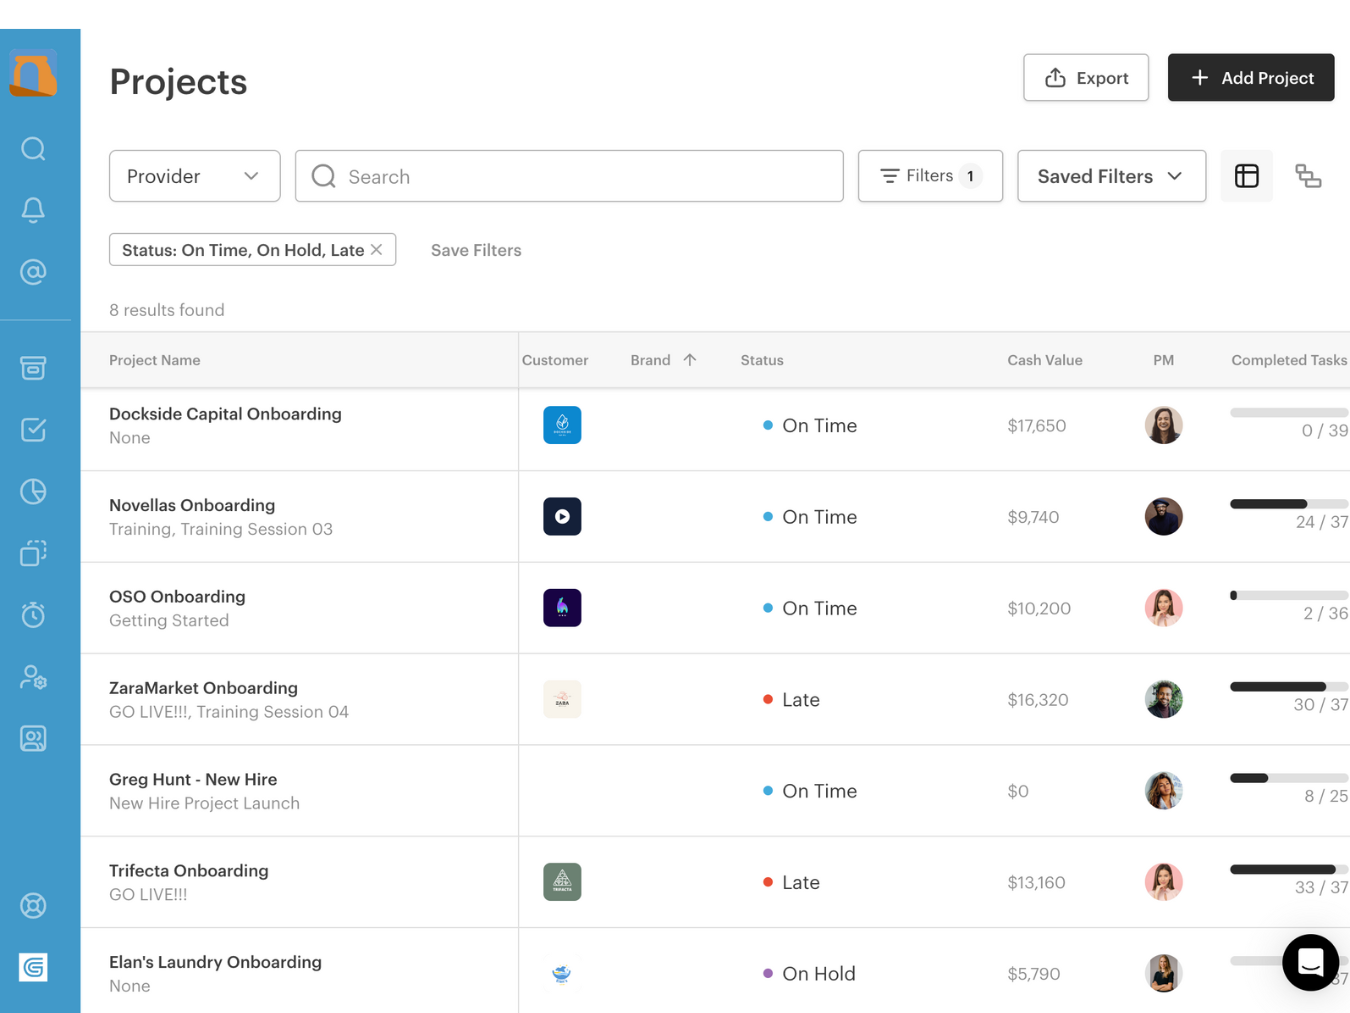Open time tracking with the stopwatch icon
This screenshot has height=1013, width=1350.
[x=33, y=616]
